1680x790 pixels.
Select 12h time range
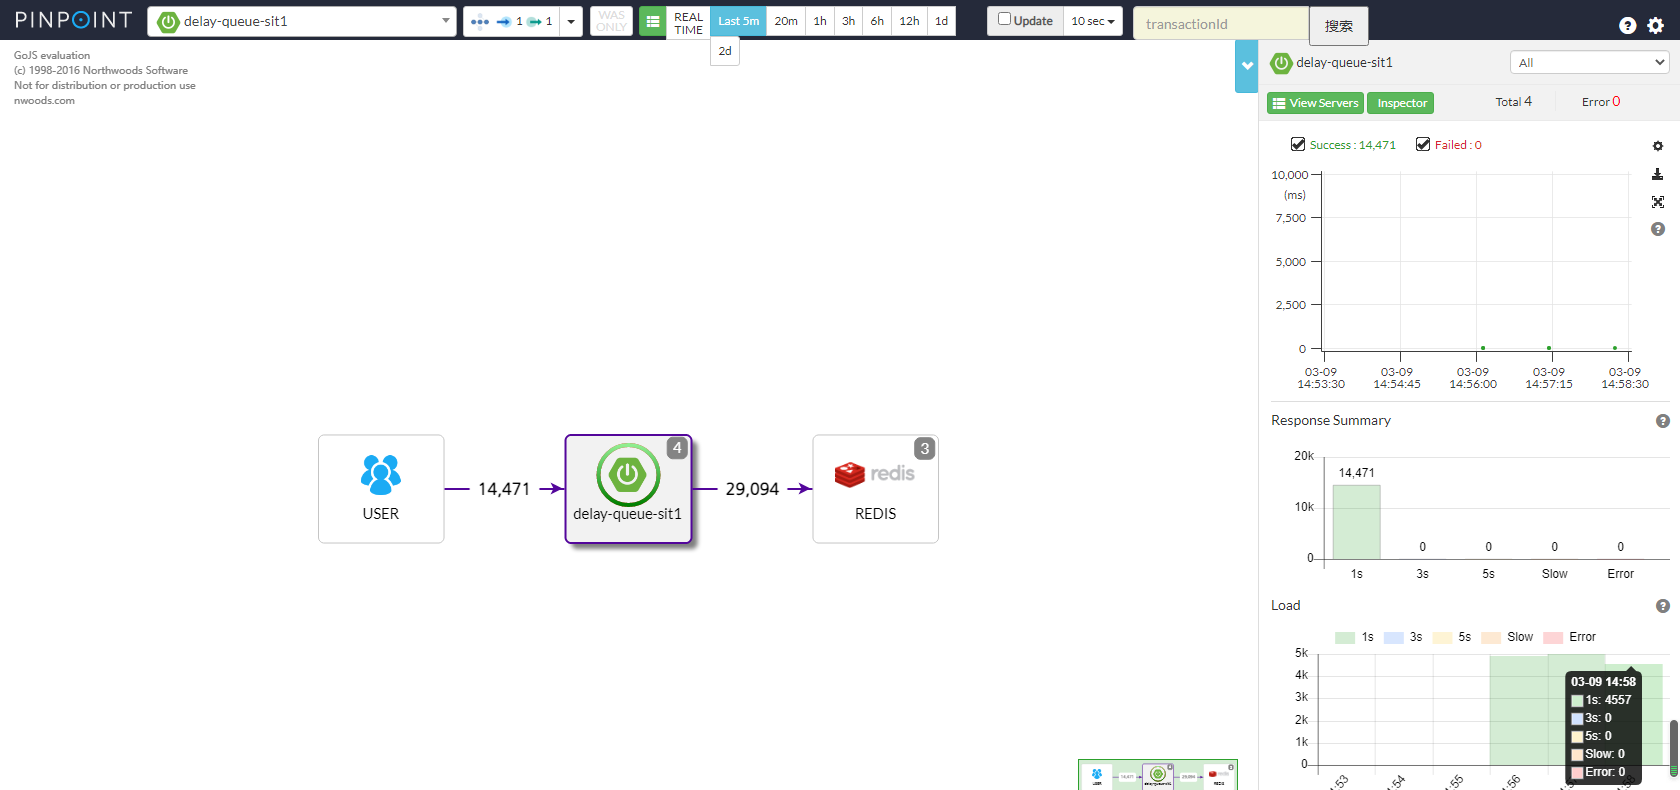coord(909,21)
